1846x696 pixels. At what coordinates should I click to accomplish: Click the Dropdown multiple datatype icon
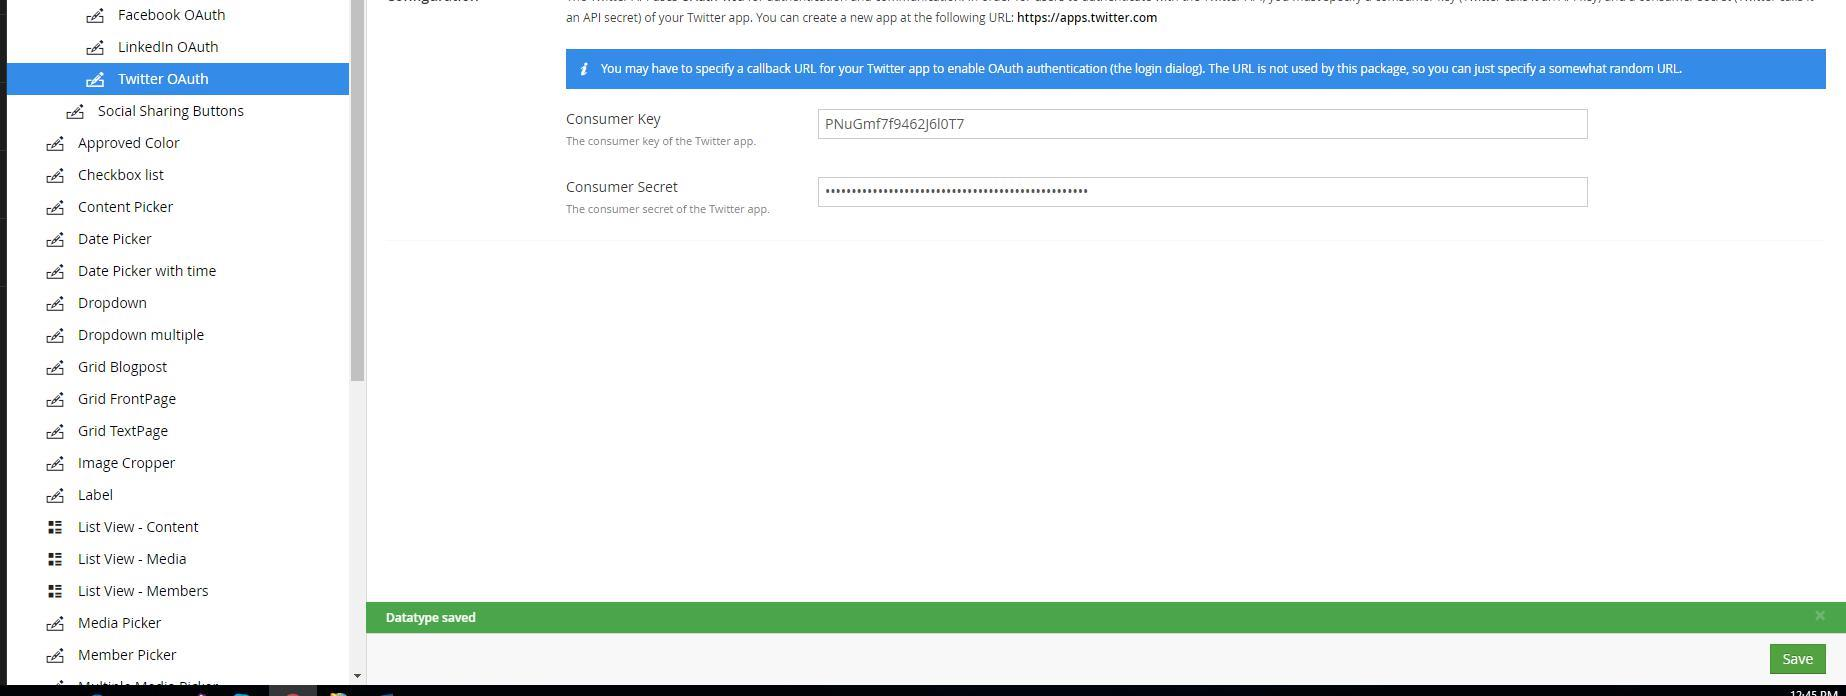[x=55, y=335]
